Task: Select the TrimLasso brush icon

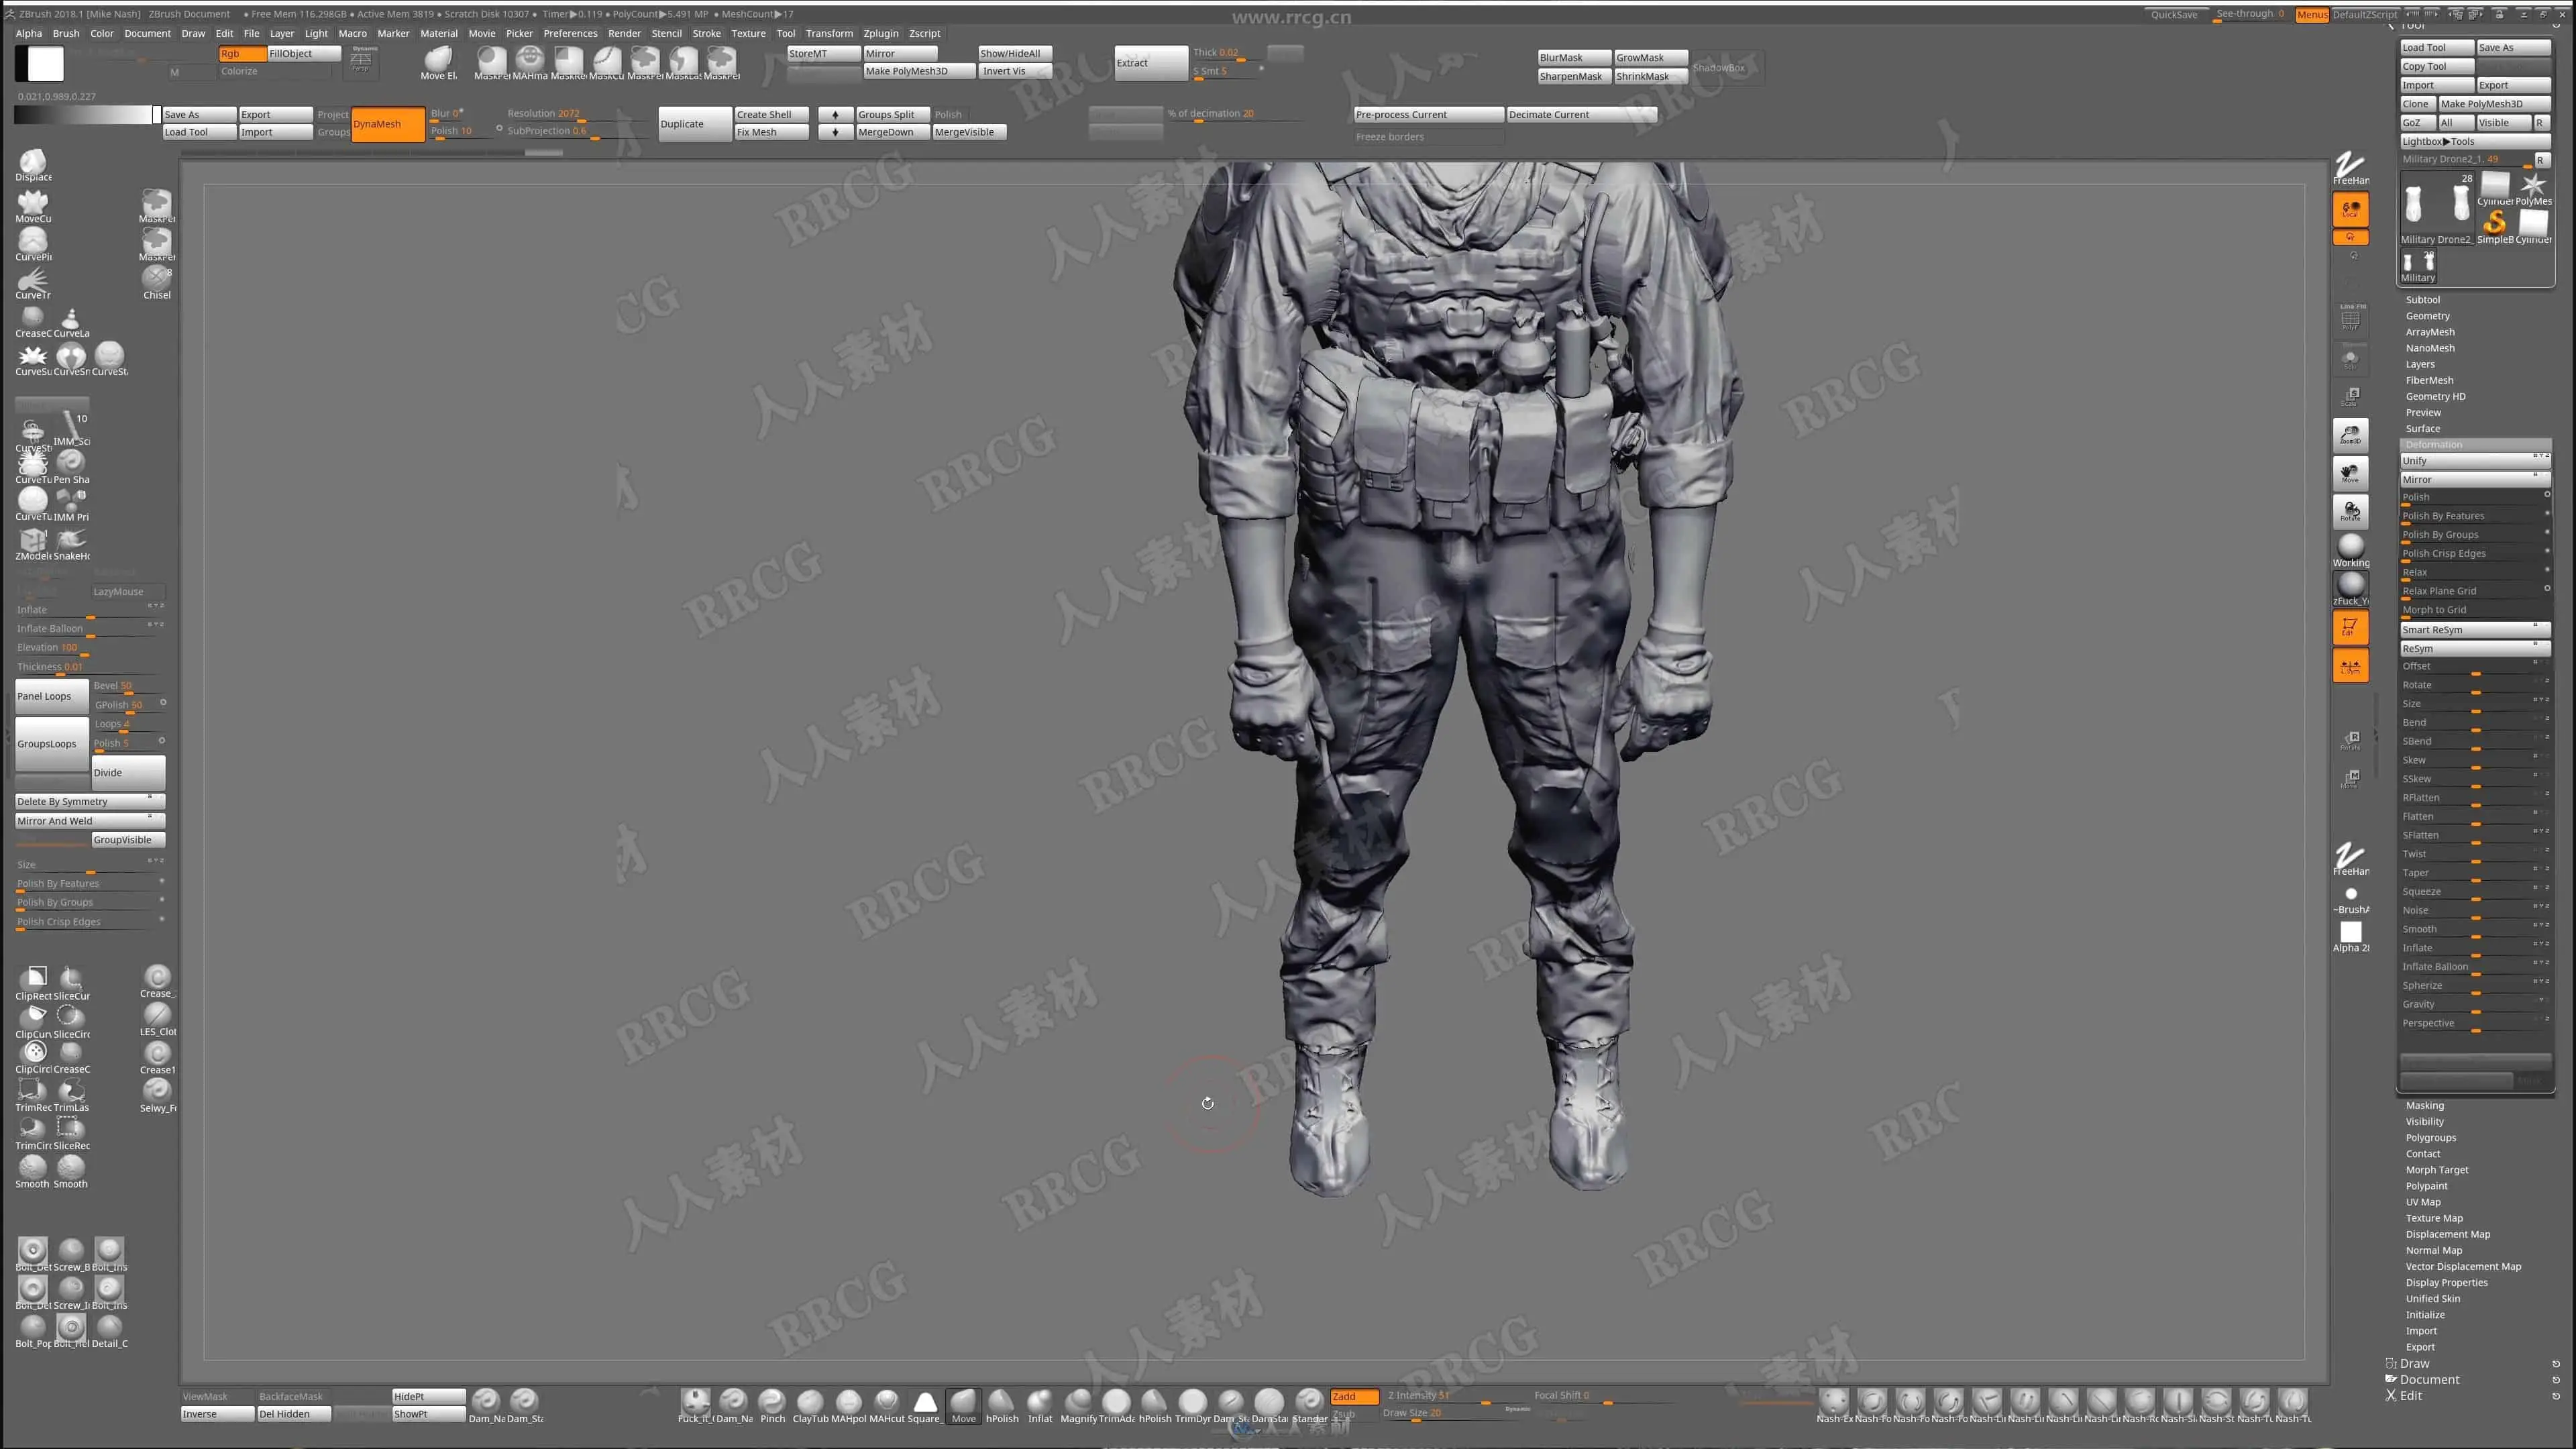Action: pos(71,1090)
